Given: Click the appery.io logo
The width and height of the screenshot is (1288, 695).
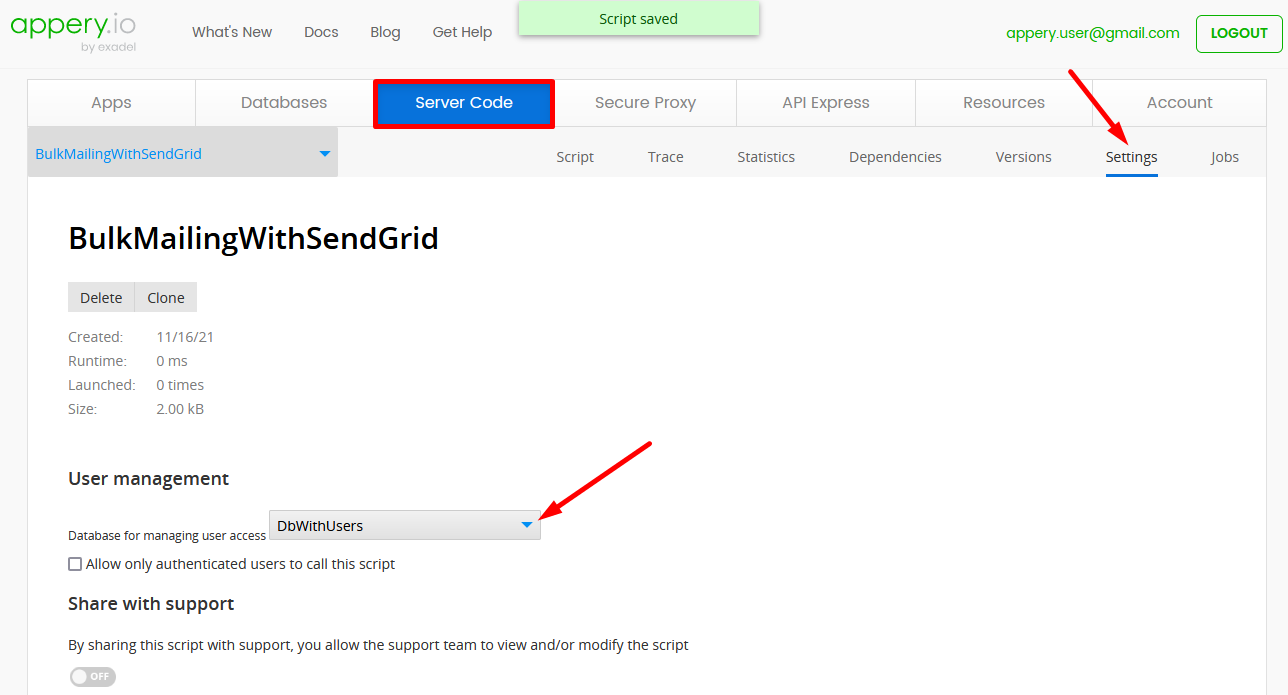Looking at the screenshot, I should tap(73, 32).
